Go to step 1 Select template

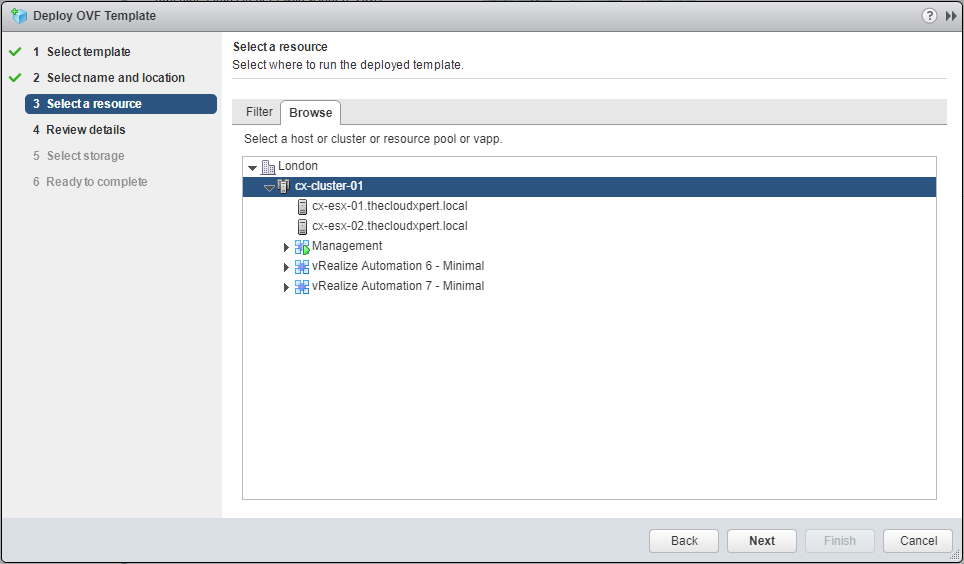pyautogui.click(x=88, y=52)
